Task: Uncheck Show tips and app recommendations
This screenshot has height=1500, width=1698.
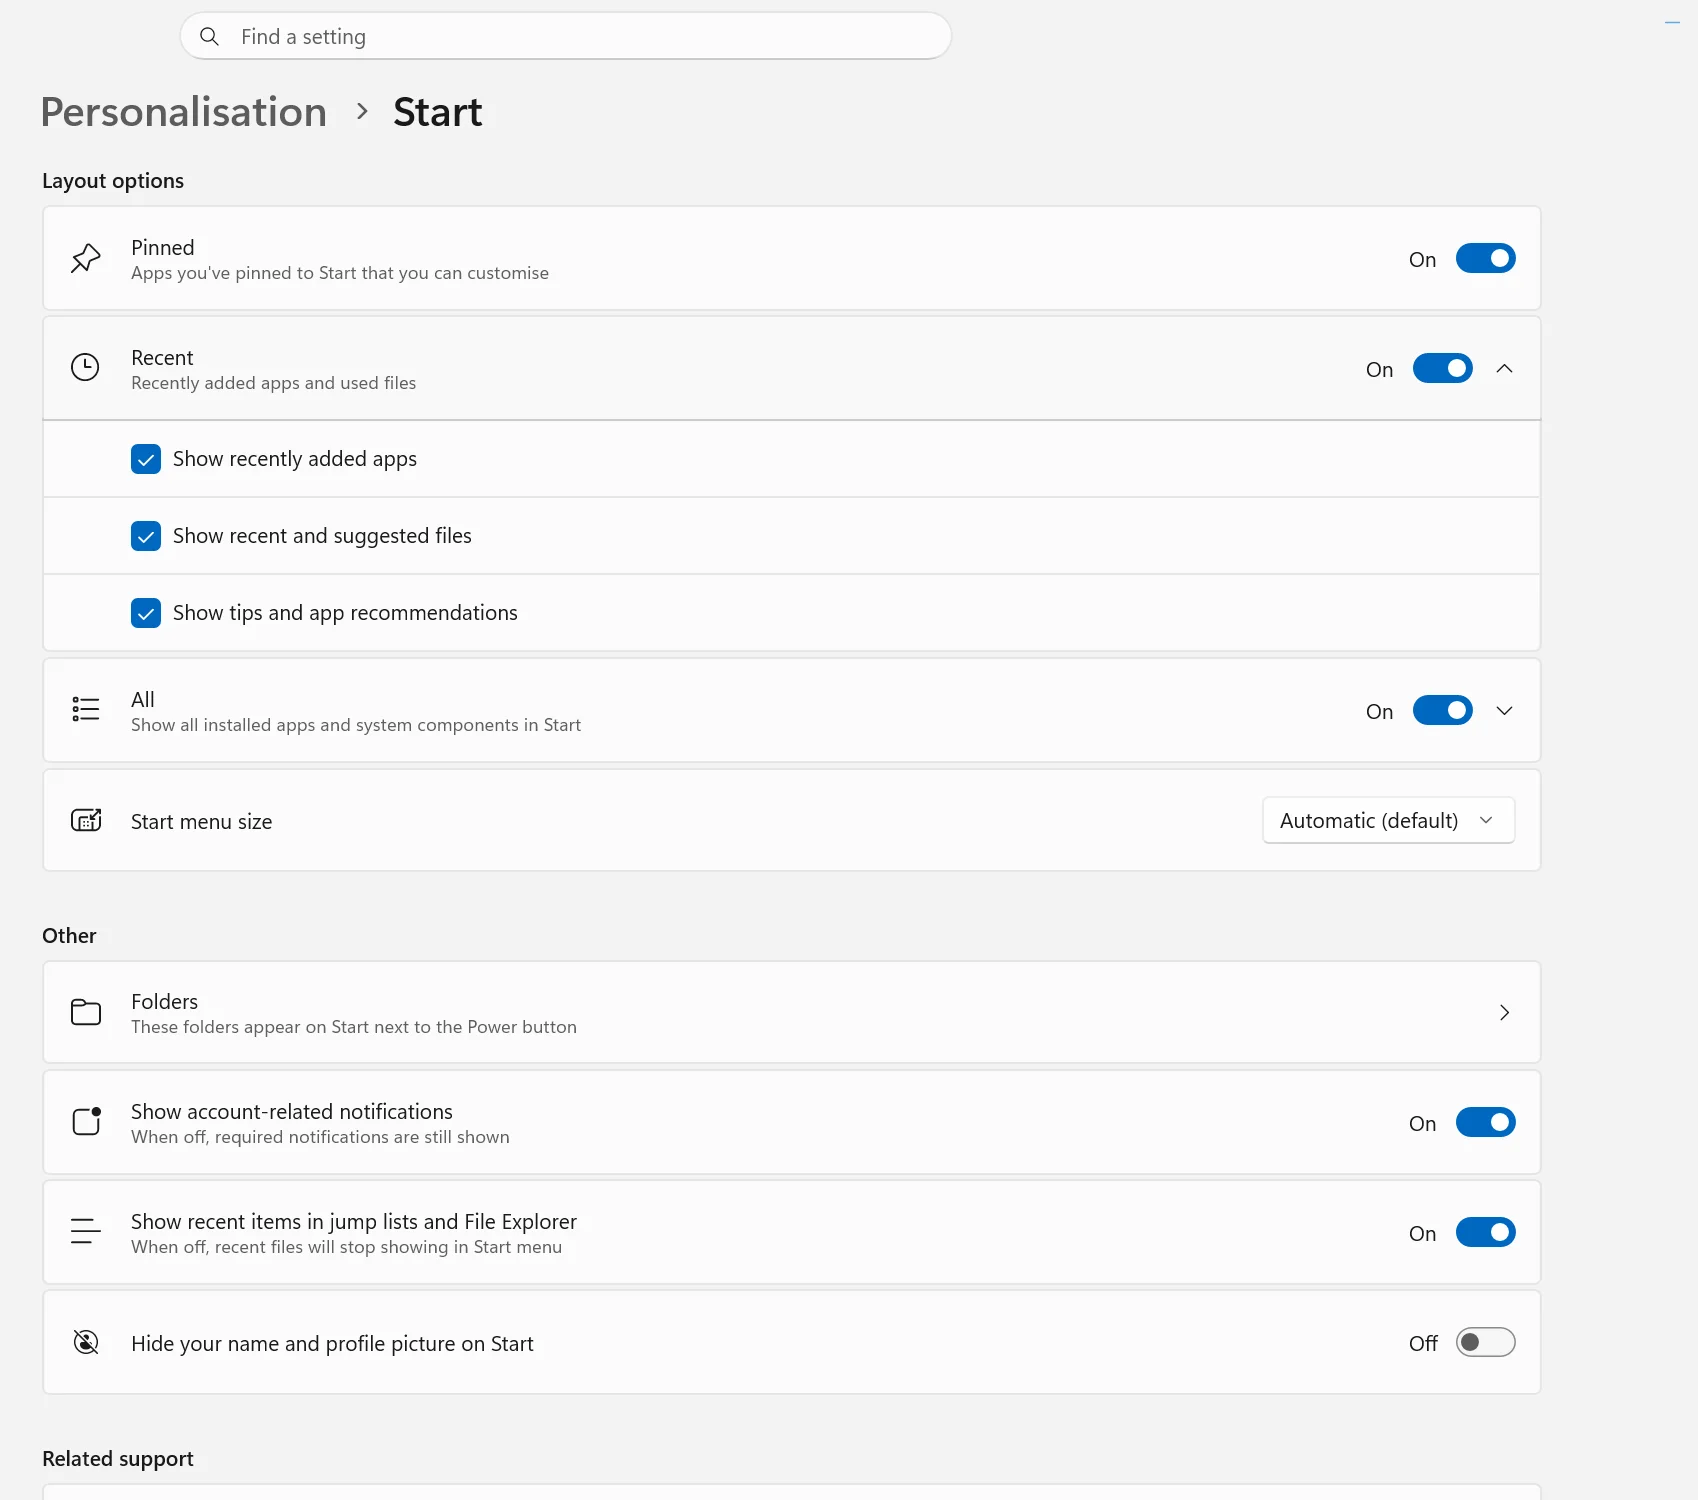Action: 146,613
